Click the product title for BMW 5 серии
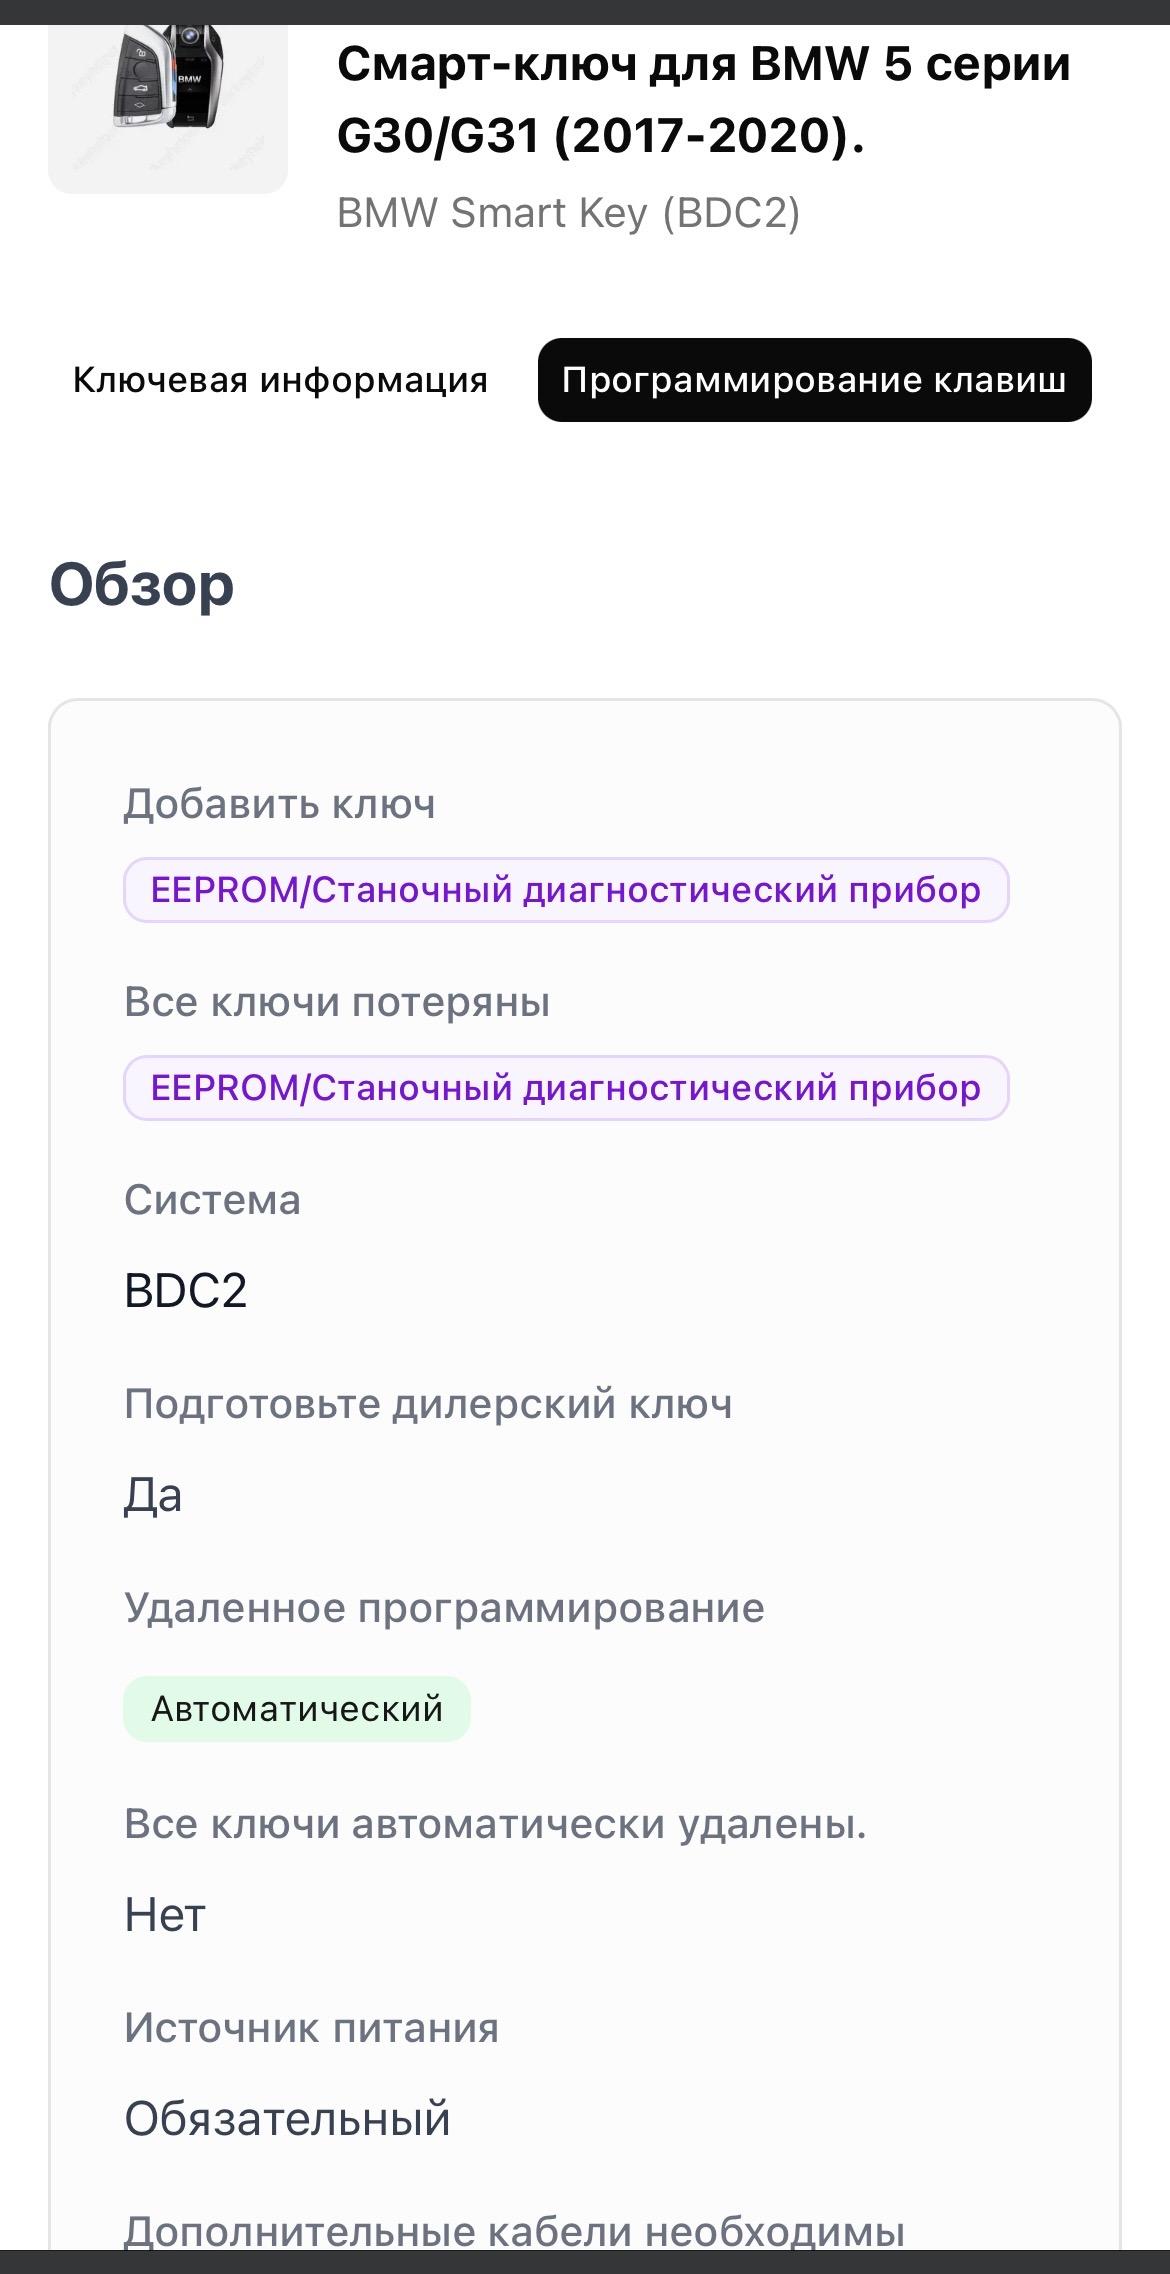 tap(704, 100)
